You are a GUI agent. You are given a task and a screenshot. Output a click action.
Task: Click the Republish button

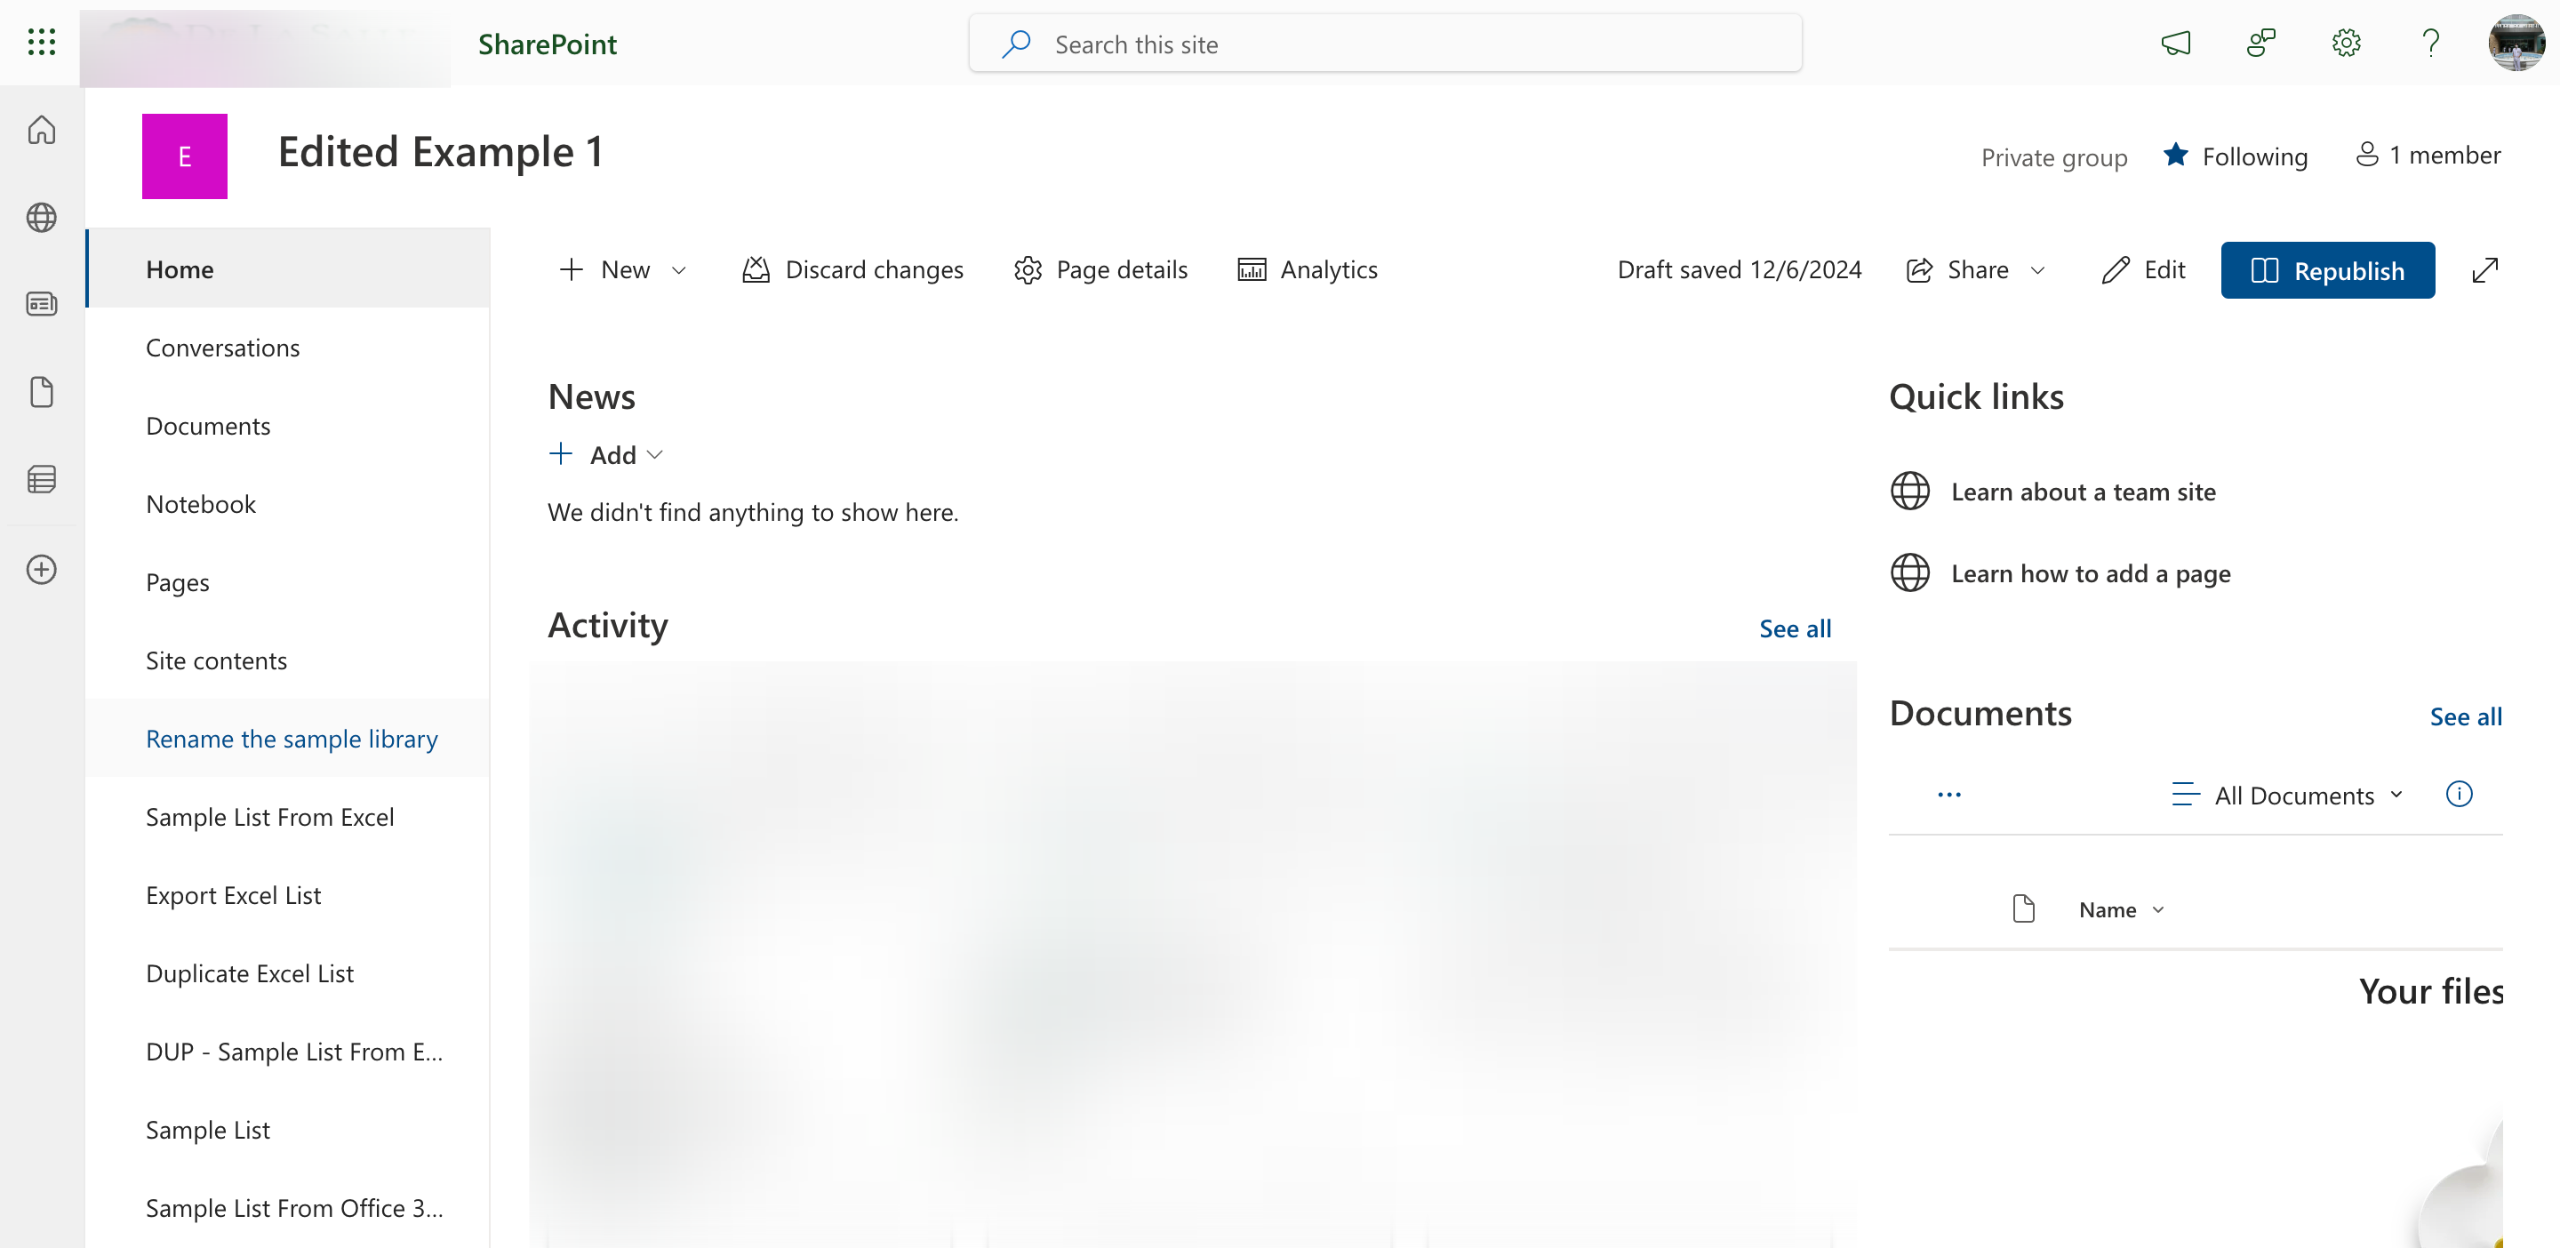2327,270
